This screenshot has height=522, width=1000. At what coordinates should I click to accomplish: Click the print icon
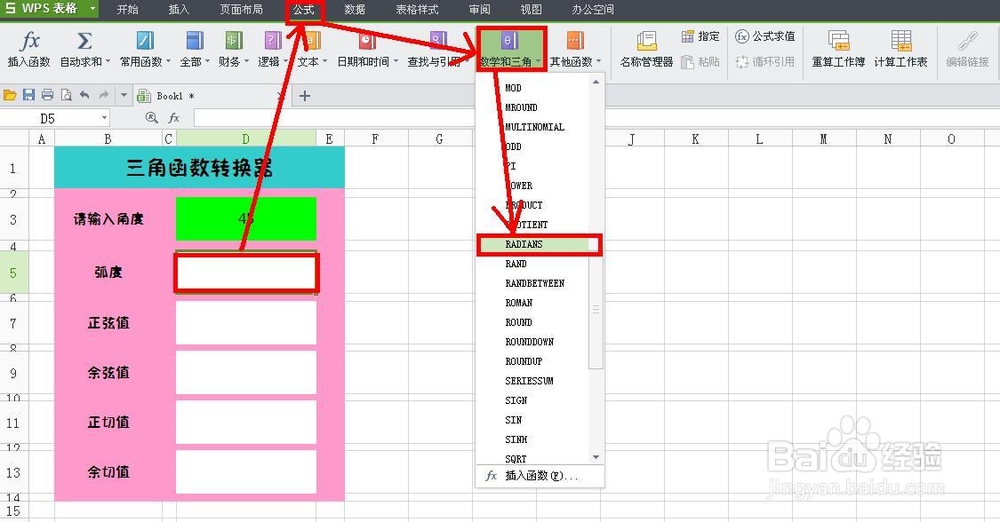[x=47, y=95]
